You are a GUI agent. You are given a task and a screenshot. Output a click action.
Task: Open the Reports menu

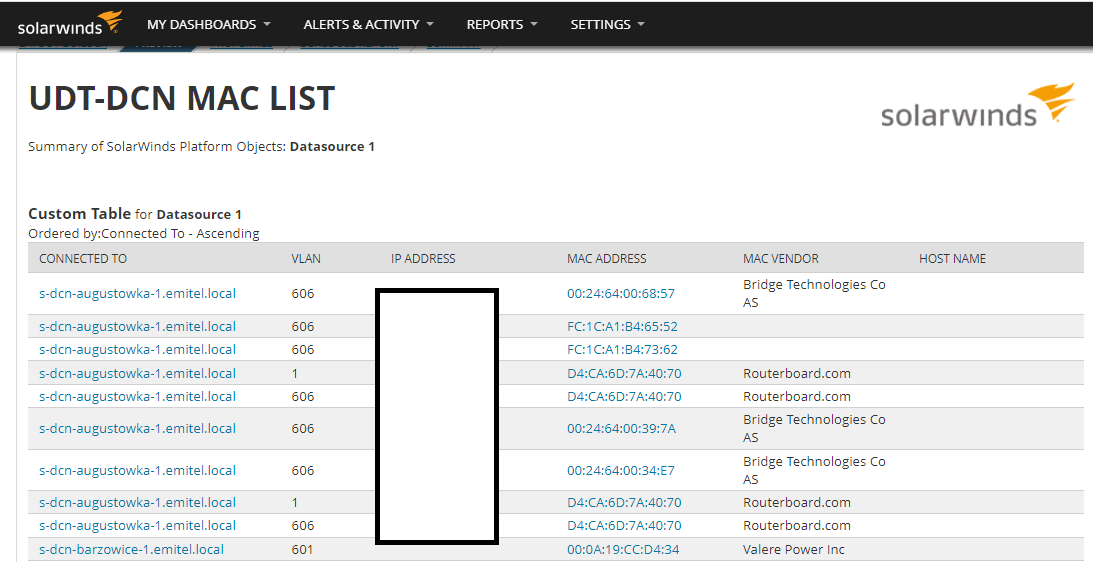point(502,24)
